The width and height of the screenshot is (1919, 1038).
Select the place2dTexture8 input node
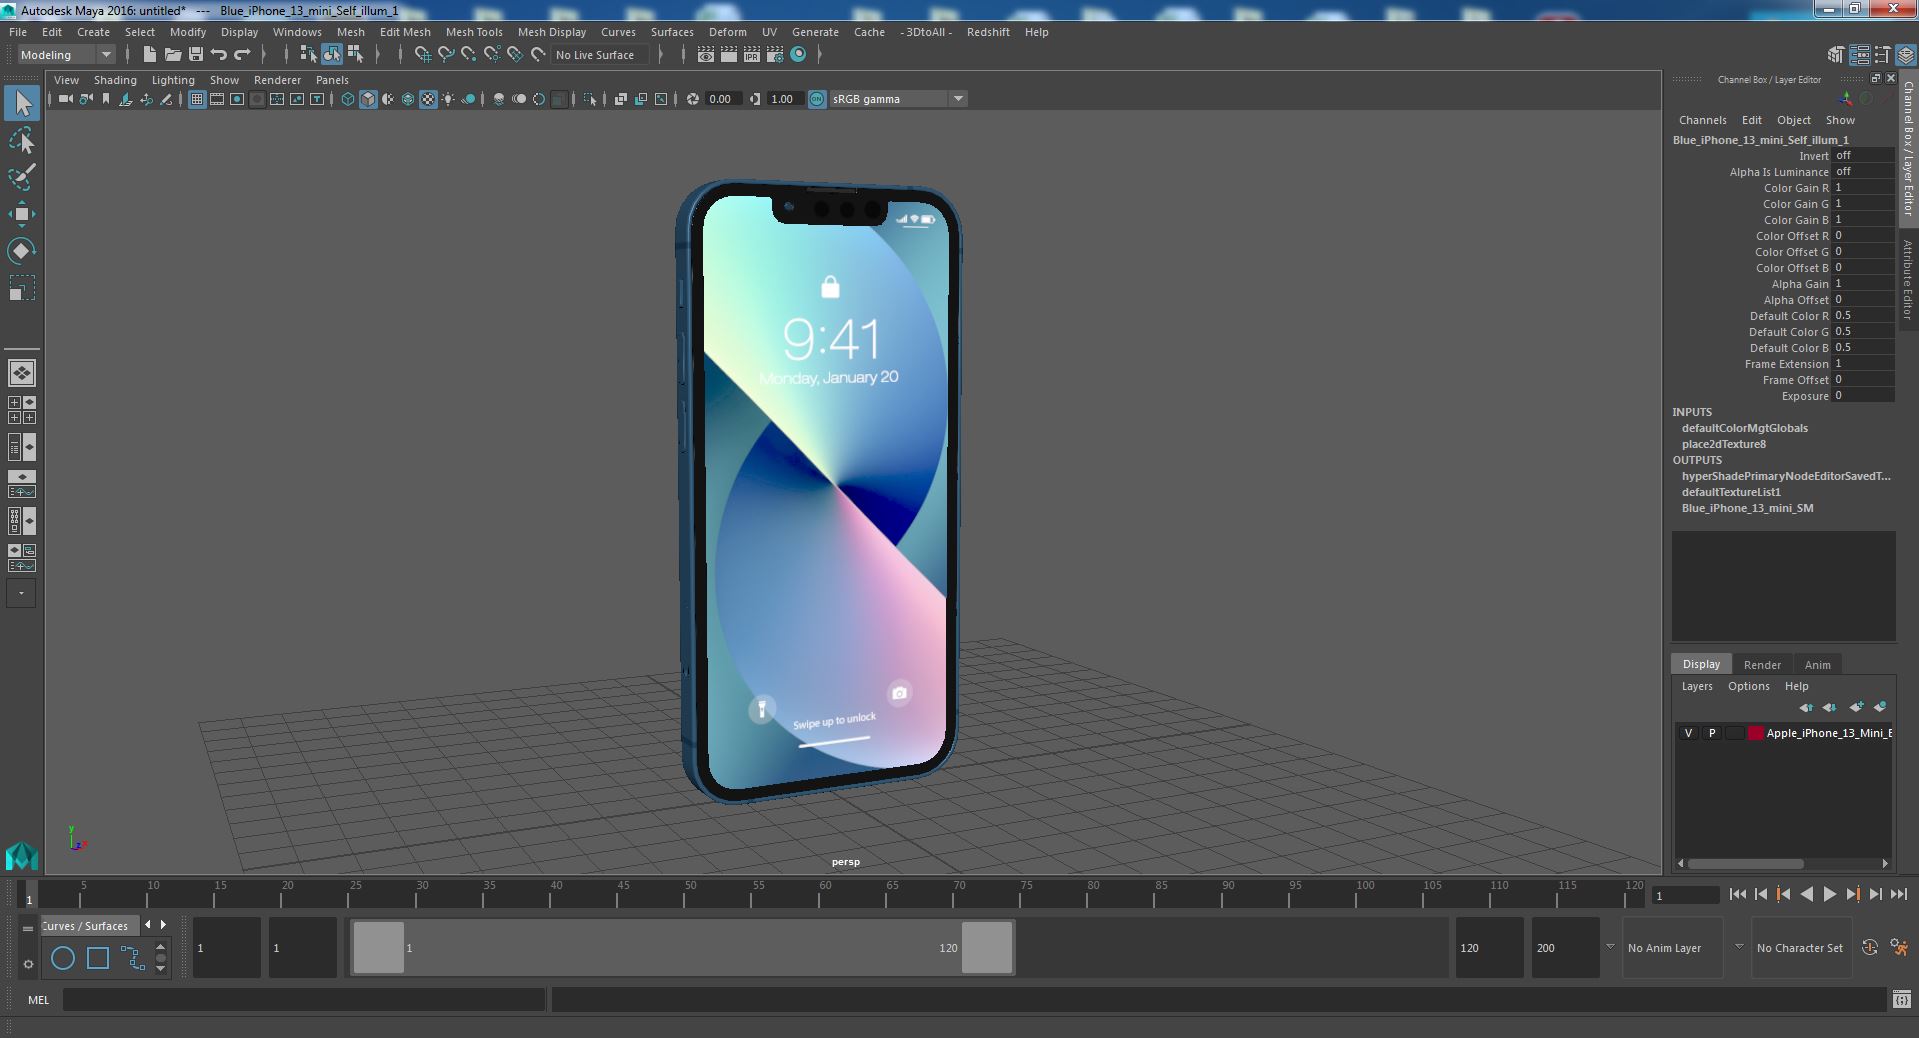(x=1723, y=444)
